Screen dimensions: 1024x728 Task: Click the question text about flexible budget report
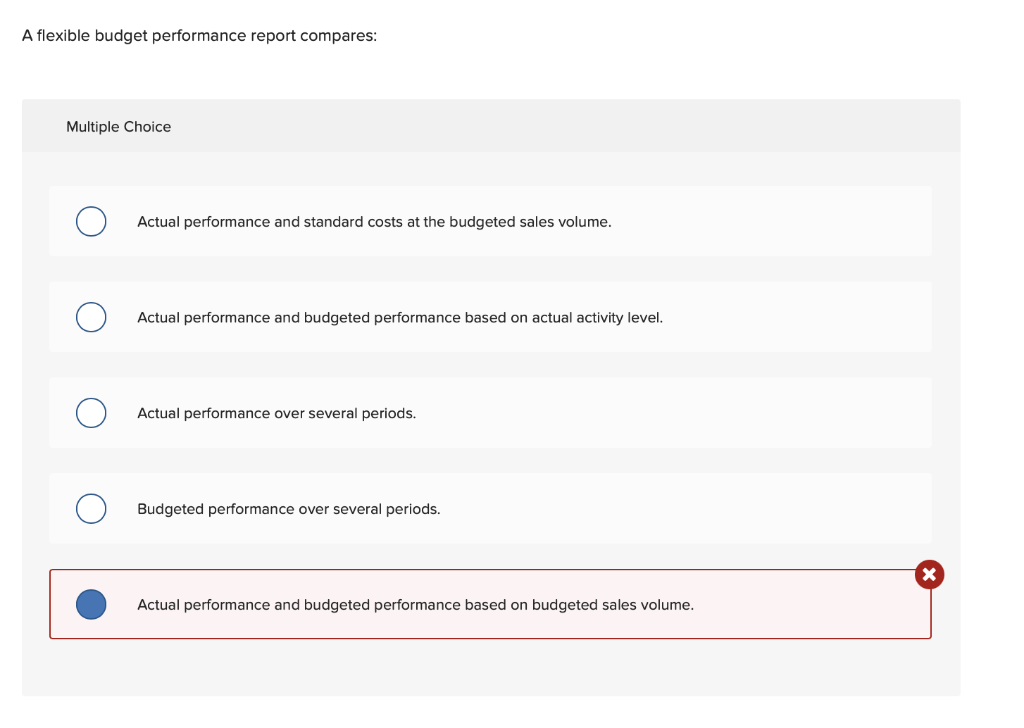199,36
